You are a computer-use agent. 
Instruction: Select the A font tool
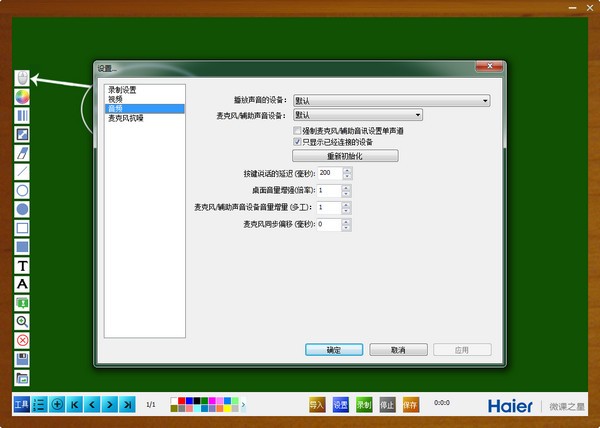(x=22, y=284)
